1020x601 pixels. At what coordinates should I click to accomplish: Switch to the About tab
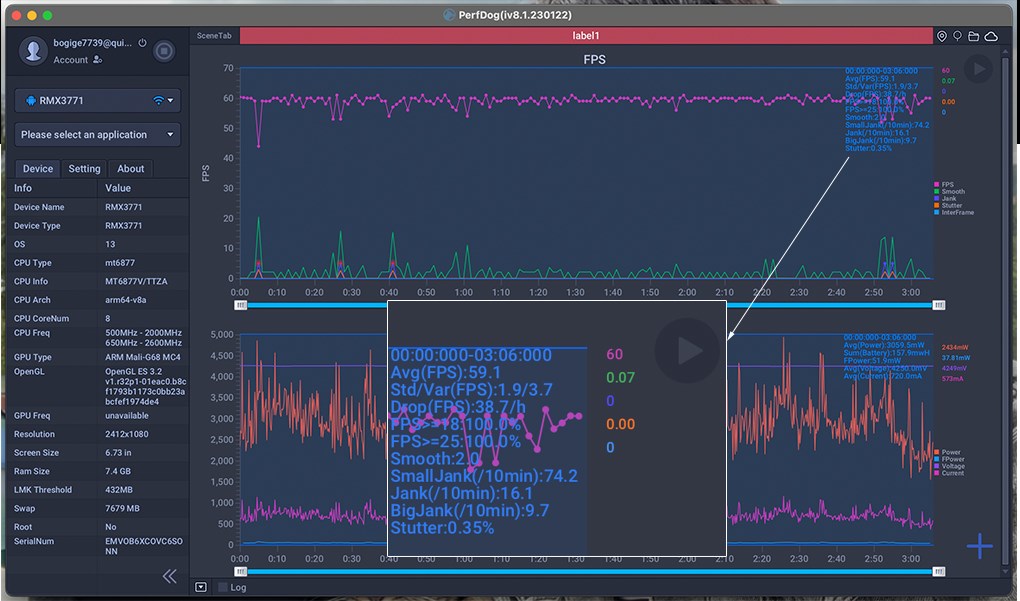click(131, 168)
